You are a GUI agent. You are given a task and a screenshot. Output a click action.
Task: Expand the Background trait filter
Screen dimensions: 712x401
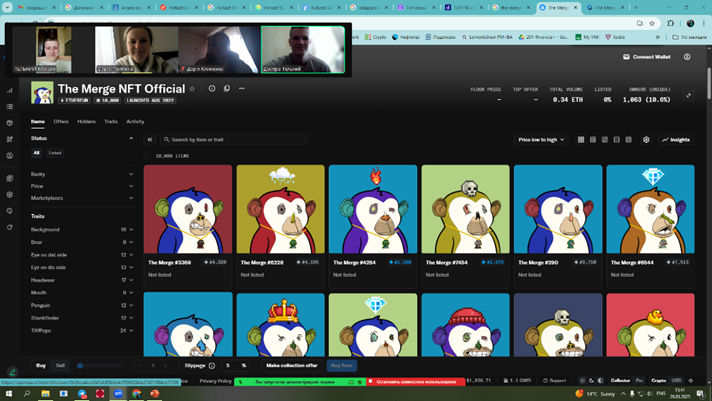coord(82,230)
